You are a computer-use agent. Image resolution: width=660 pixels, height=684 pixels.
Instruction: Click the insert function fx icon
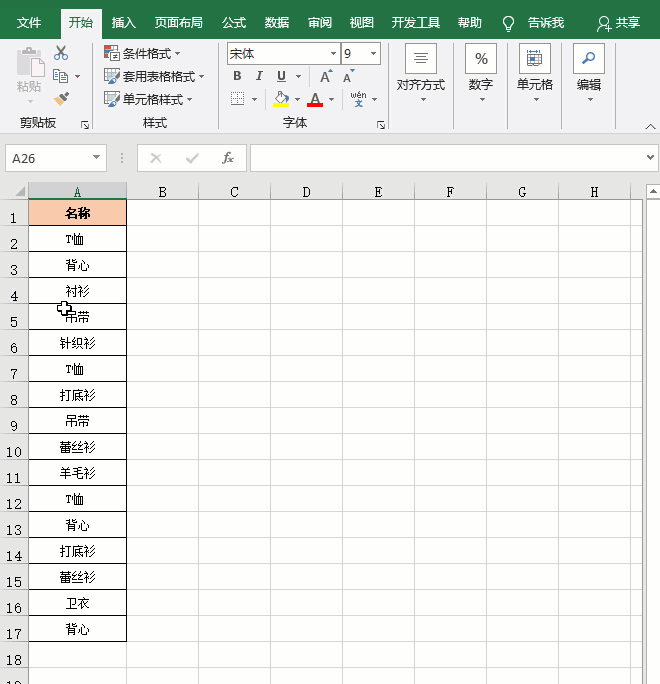228,157
